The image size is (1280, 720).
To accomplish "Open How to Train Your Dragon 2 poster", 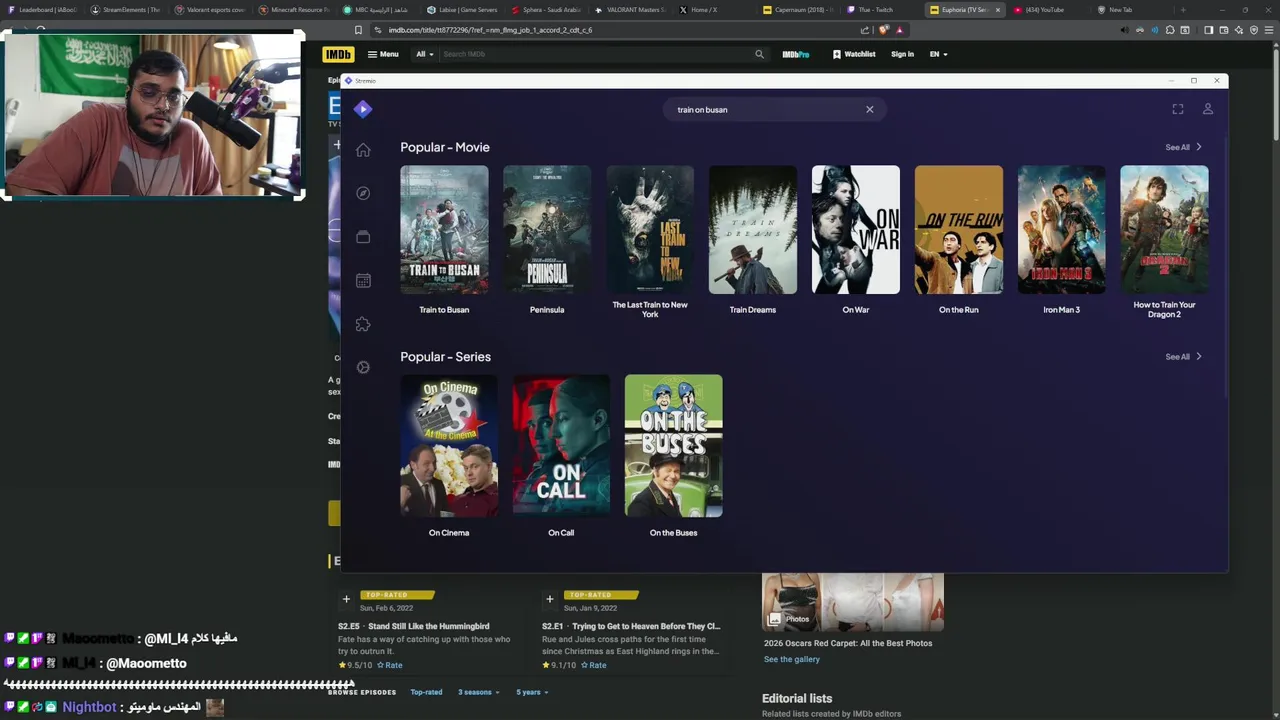I will click(x=1164, y=230).
